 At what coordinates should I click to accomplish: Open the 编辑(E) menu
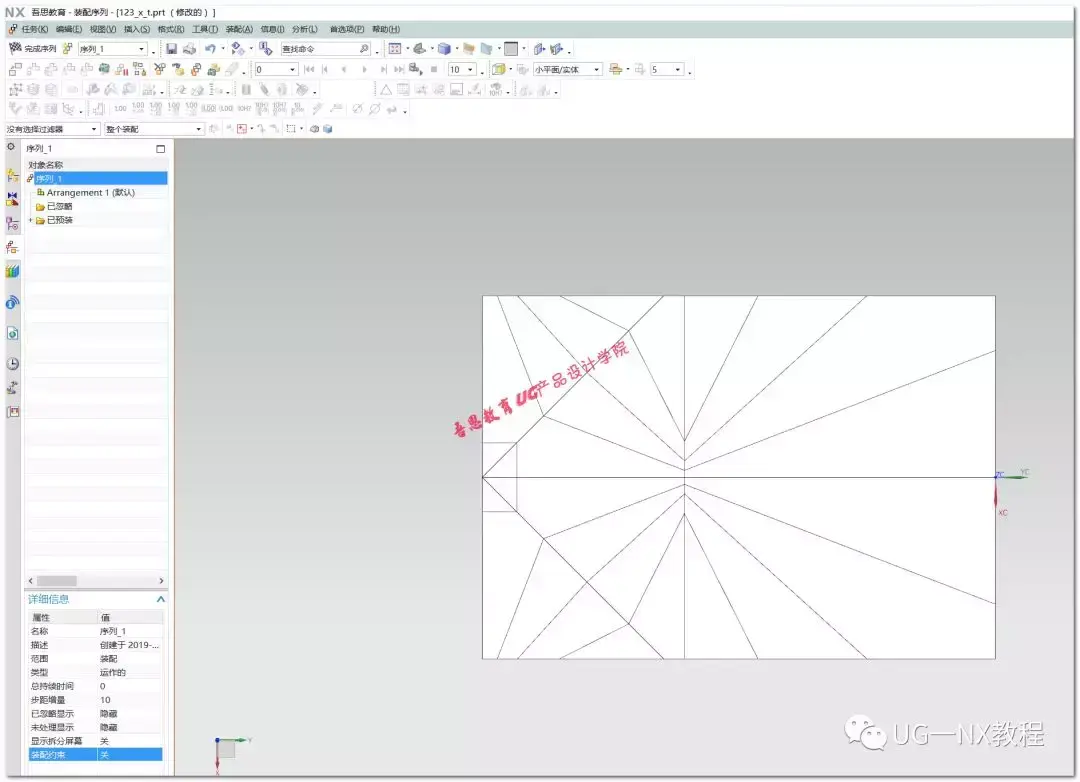(68, 29)
